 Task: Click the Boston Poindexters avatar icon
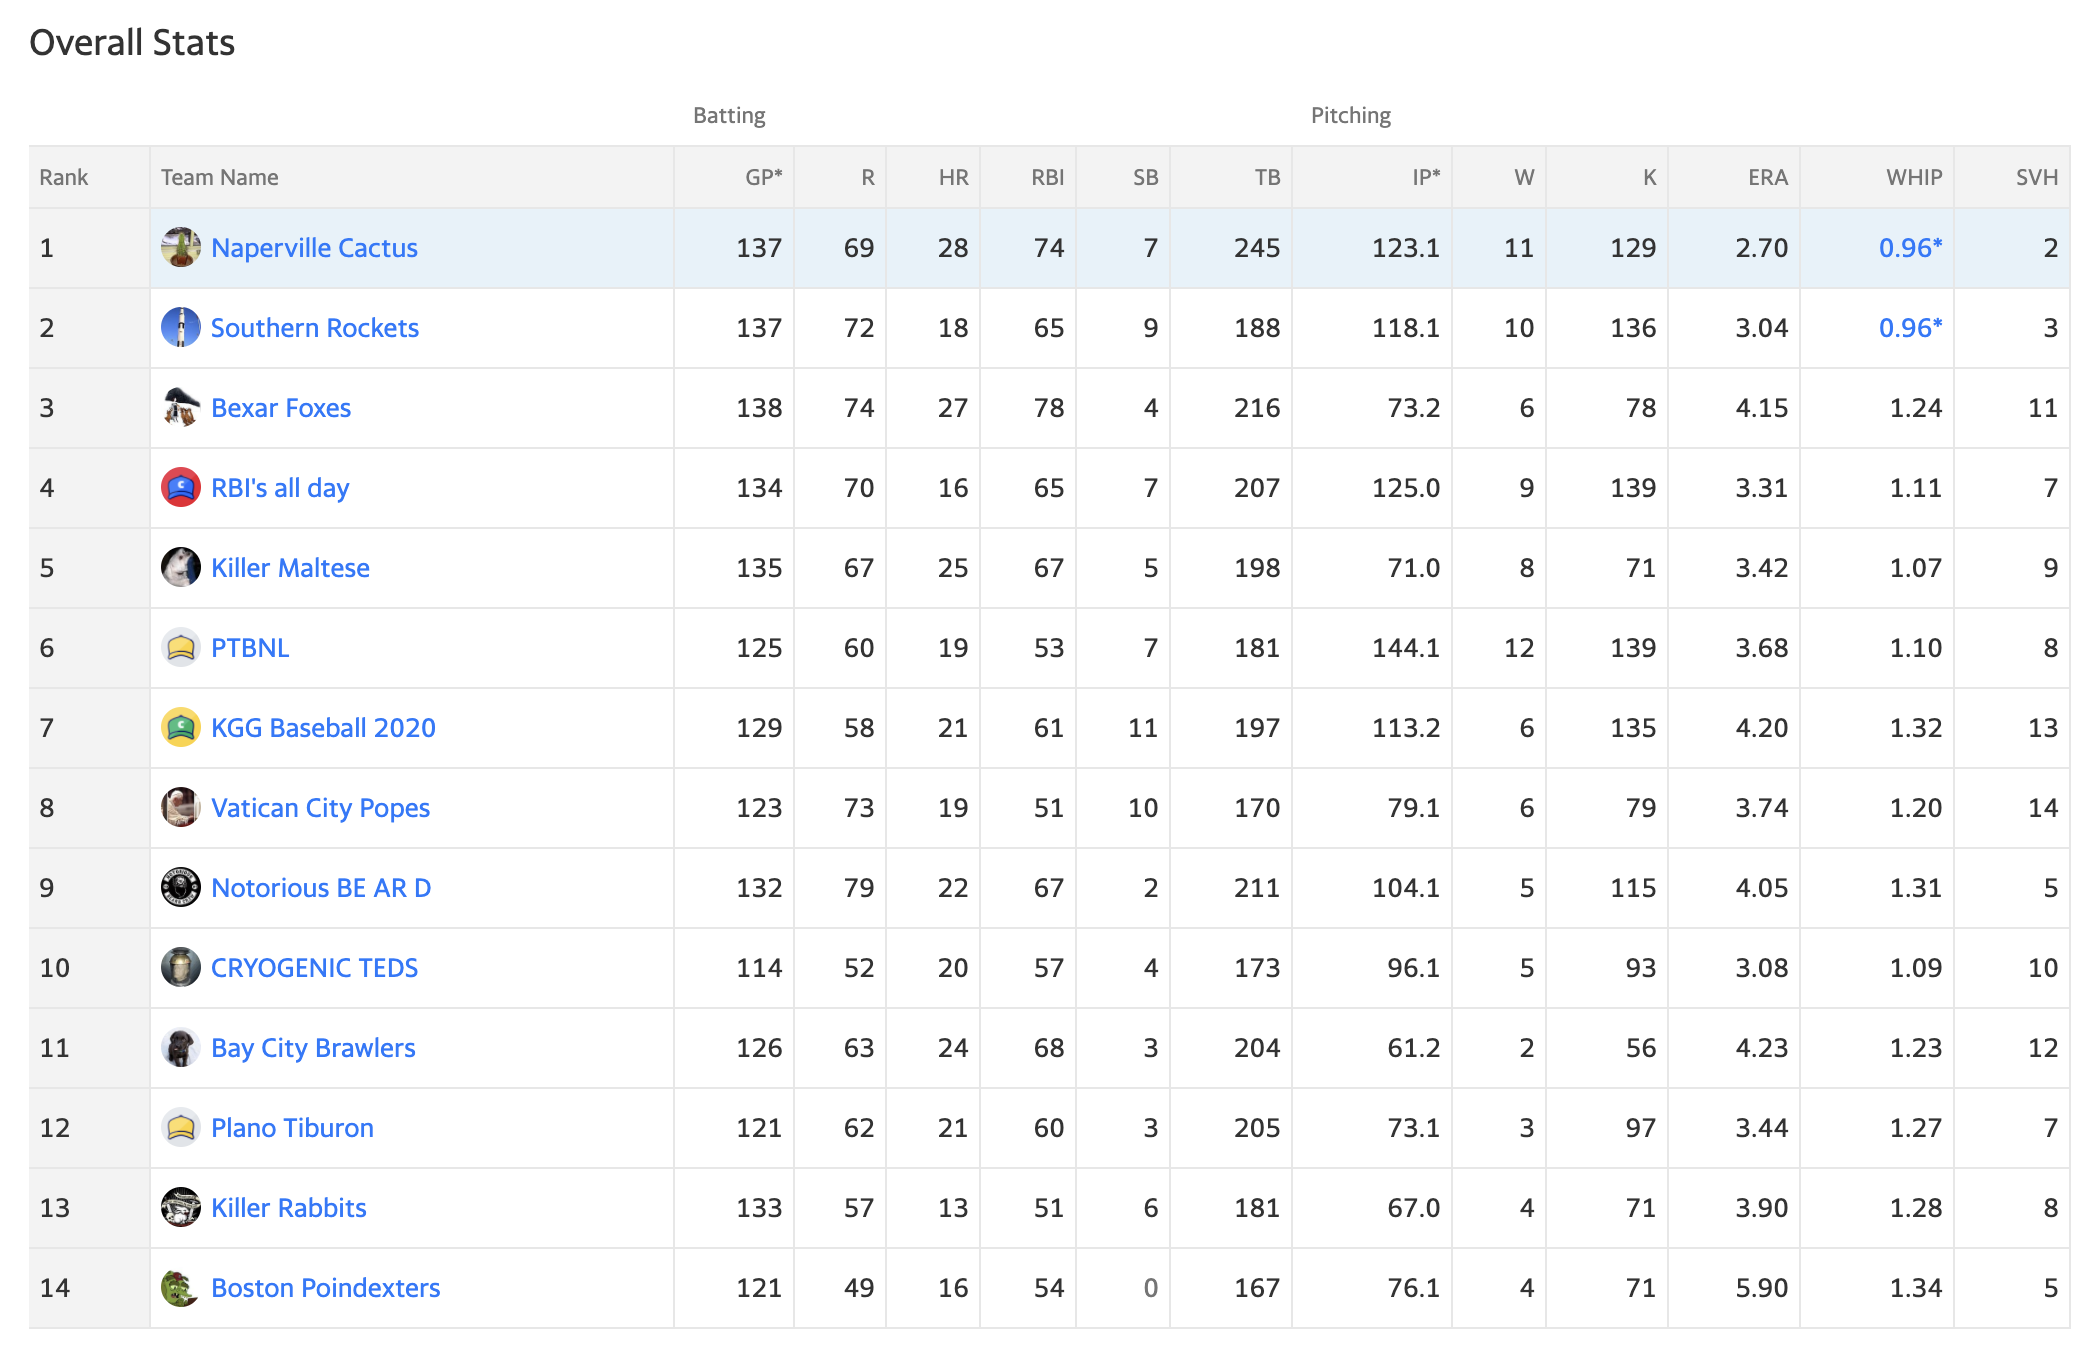click(x=181, y=1287)
